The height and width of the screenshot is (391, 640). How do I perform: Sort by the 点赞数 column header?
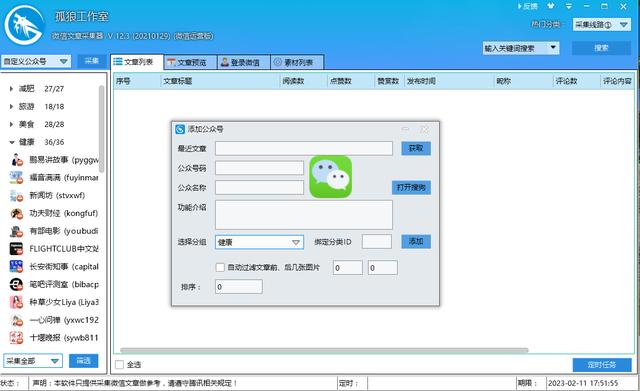[351, 81]
